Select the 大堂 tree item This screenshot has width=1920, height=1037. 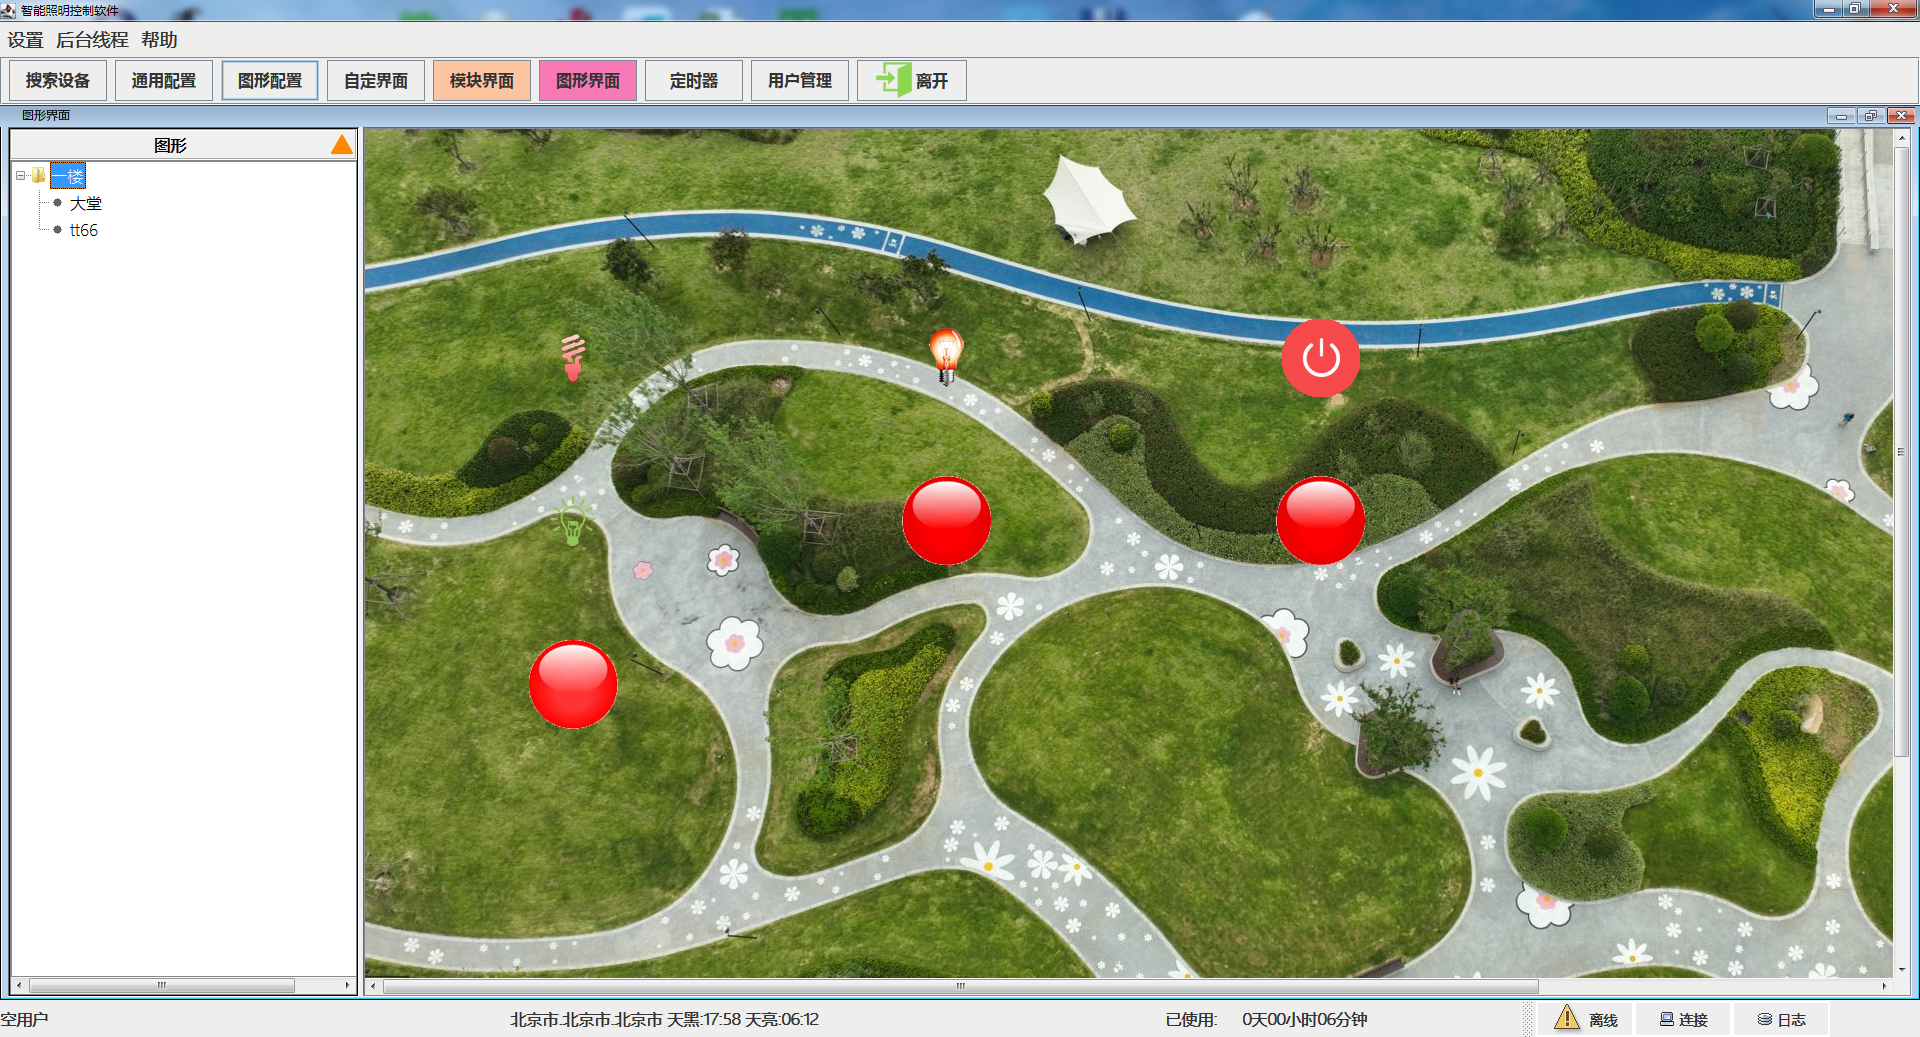point(85,203)
